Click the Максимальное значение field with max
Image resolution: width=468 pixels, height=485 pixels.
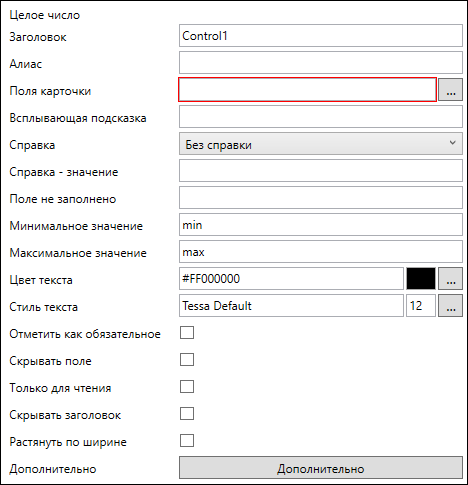point(321,252)
